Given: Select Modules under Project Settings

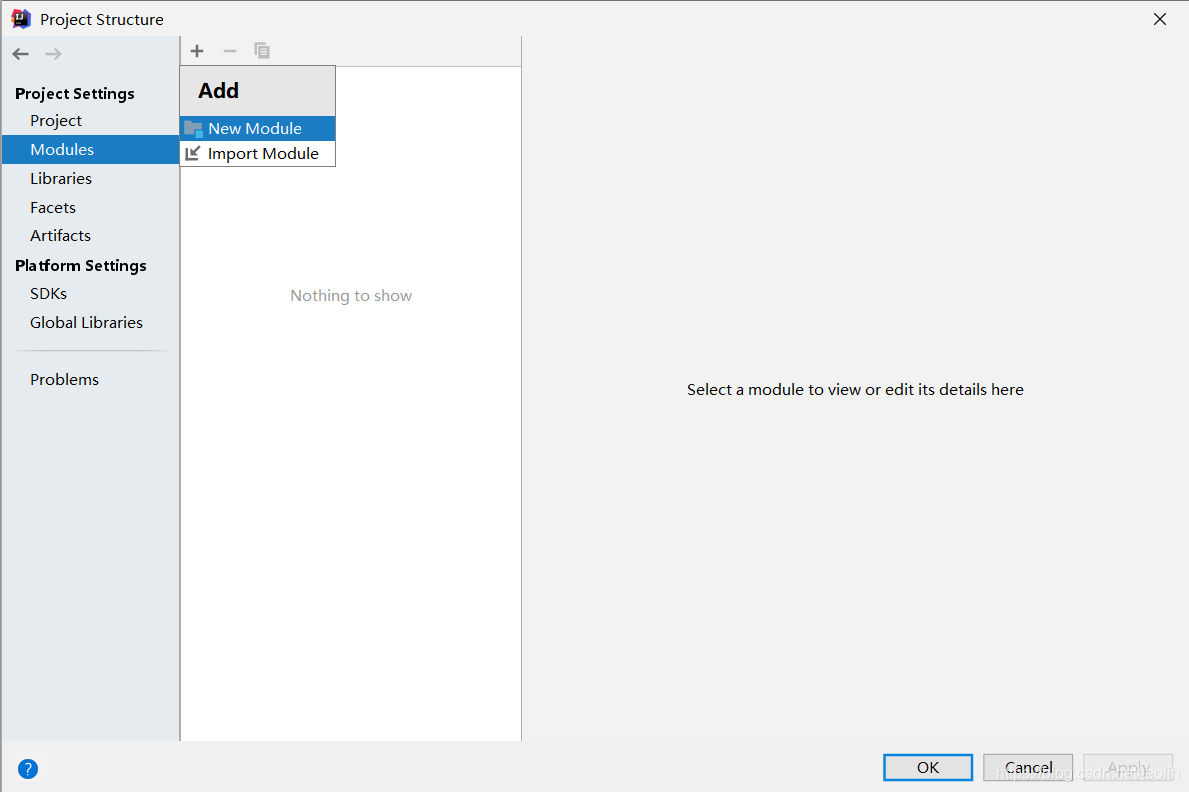Looking at the screenshot, I should click(x=62, y=149).
